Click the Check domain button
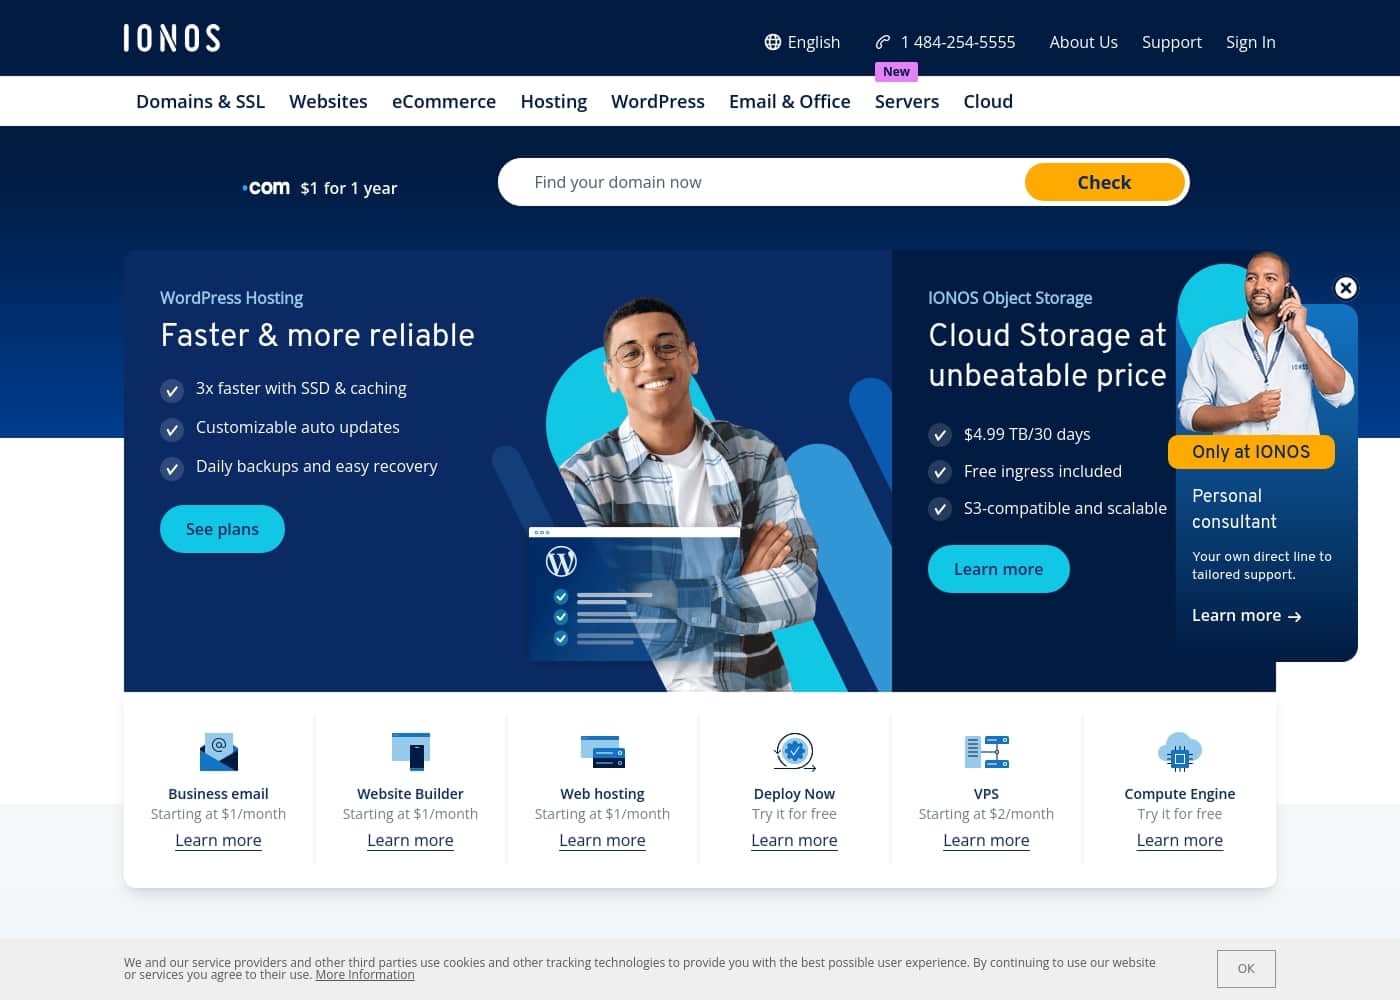Image resolution: width=1400 pixels, height=1000 pixels. pyautogui.click(x=1105, y=182)
